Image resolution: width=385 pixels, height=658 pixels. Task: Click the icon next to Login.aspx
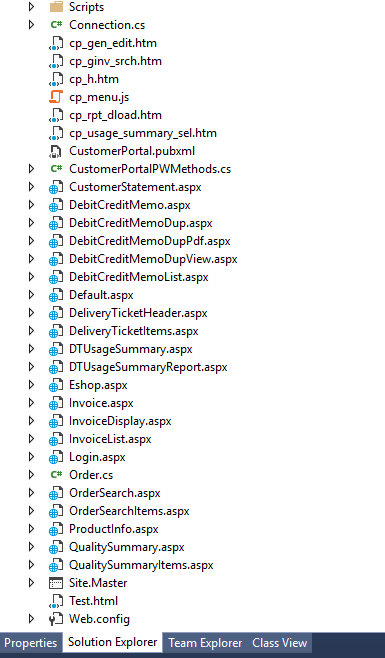point(56,458)
